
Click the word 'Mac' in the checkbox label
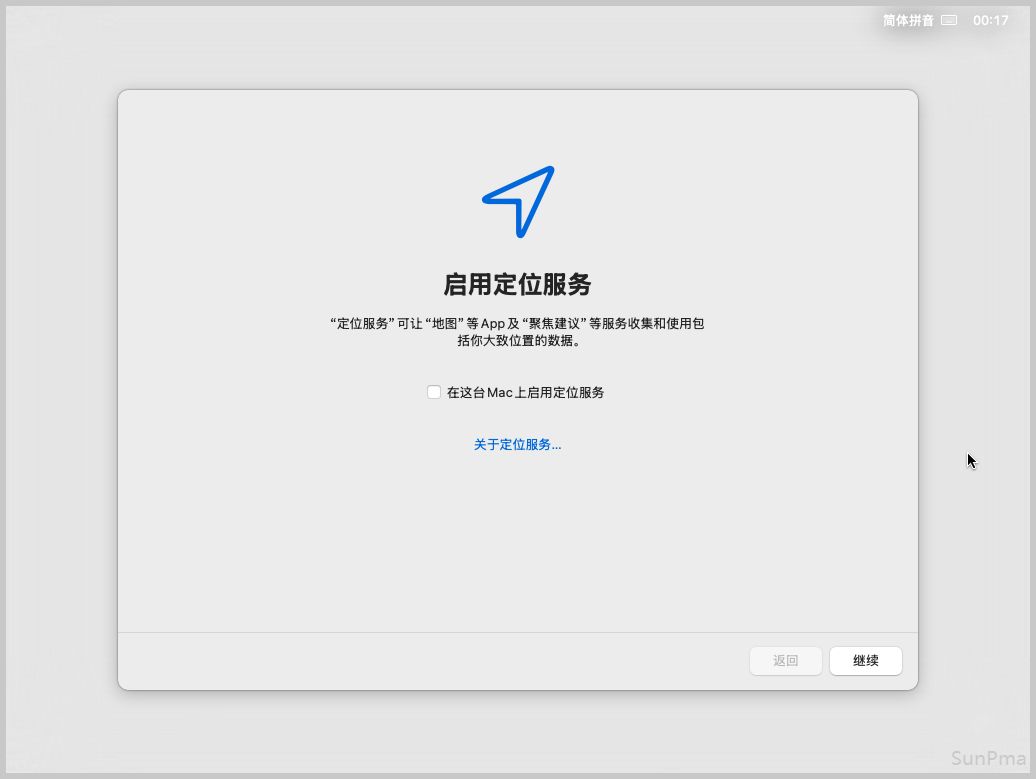[x=499, y=393]
